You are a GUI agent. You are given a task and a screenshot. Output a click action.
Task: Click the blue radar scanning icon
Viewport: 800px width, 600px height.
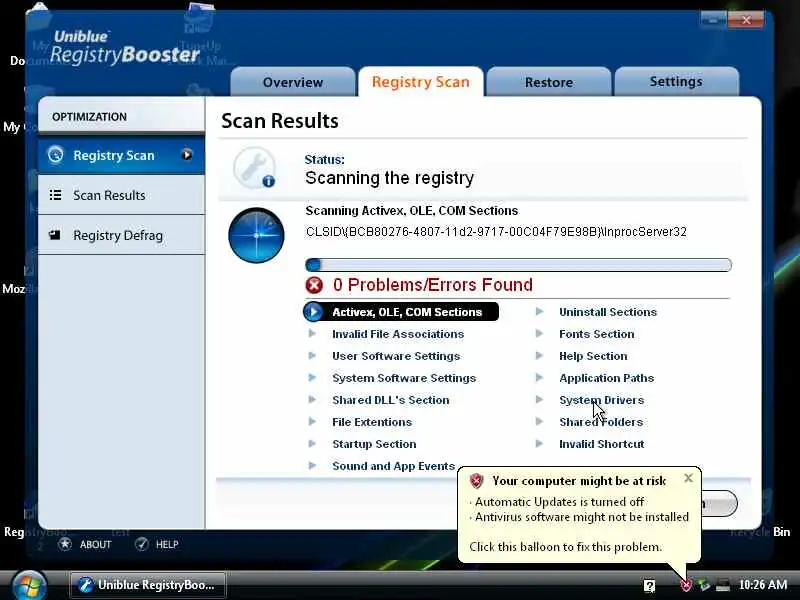click(x=256, y=235)
